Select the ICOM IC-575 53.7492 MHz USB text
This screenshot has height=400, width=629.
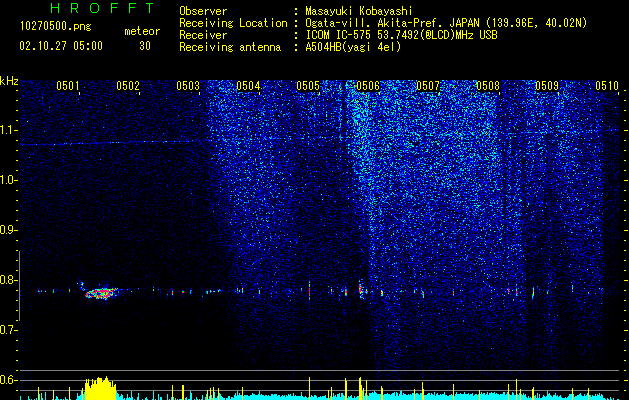click(401, 35)
